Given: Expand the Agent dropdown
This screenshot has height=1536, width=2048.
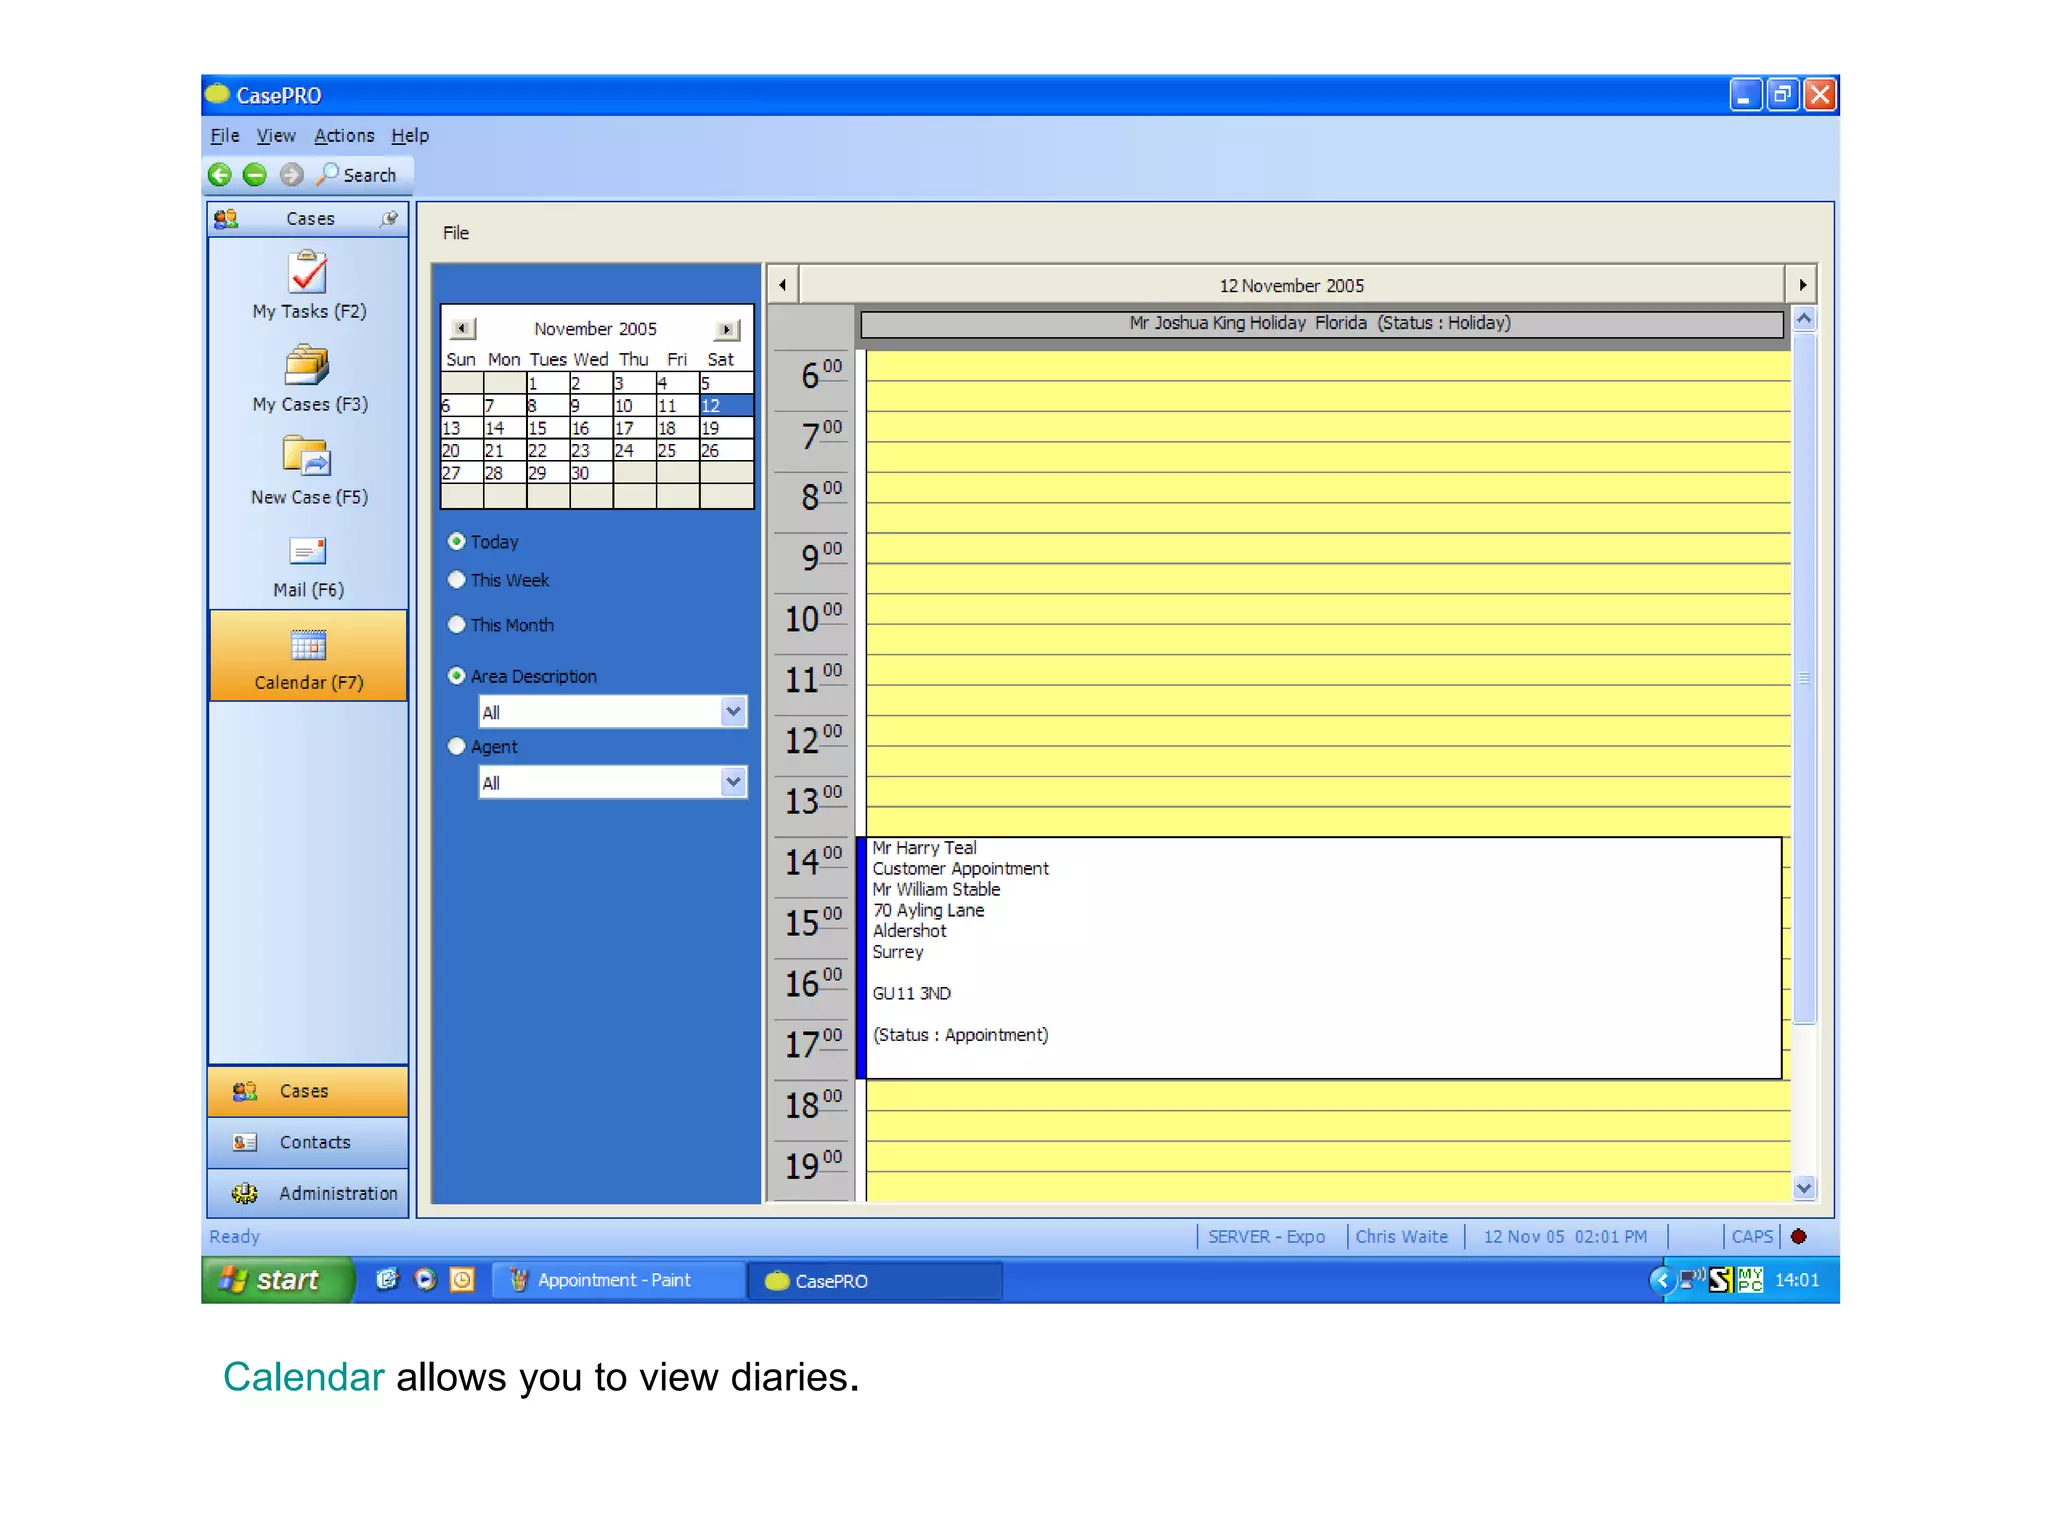Looking at the screenshot, I should 733,782.
